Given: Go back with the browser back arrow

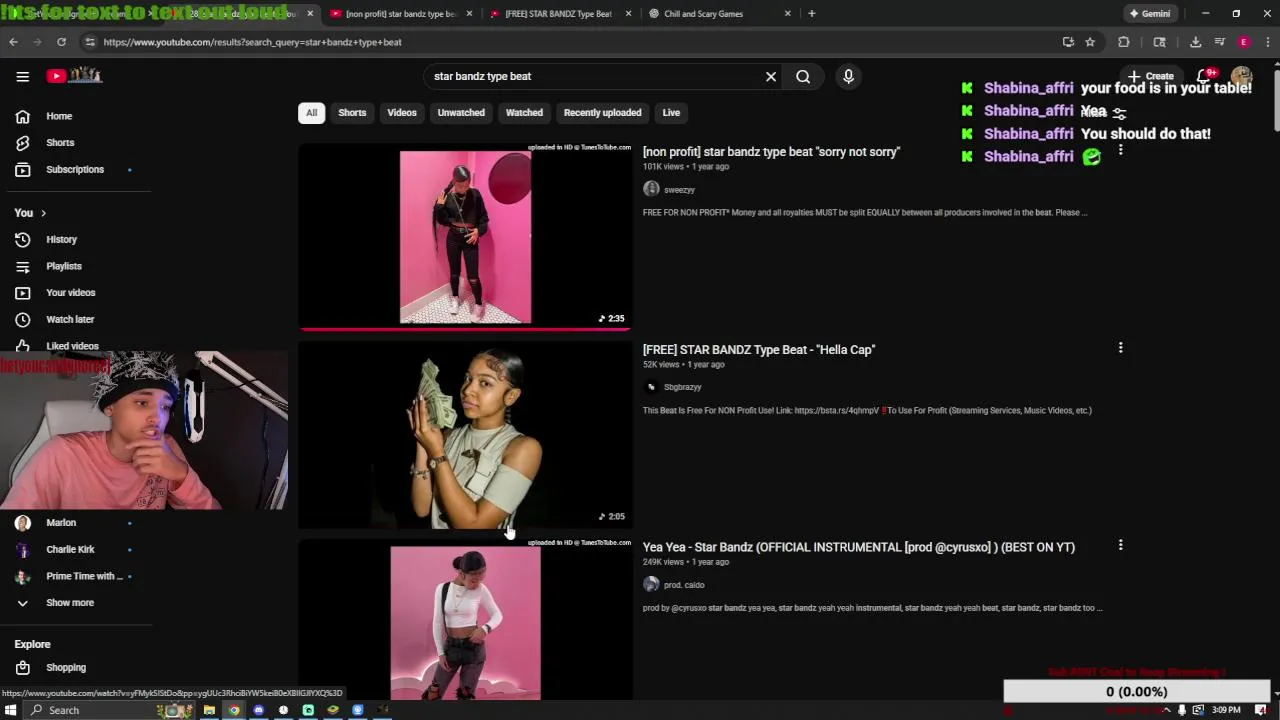Looking at the screenshot, I should 13,42.
